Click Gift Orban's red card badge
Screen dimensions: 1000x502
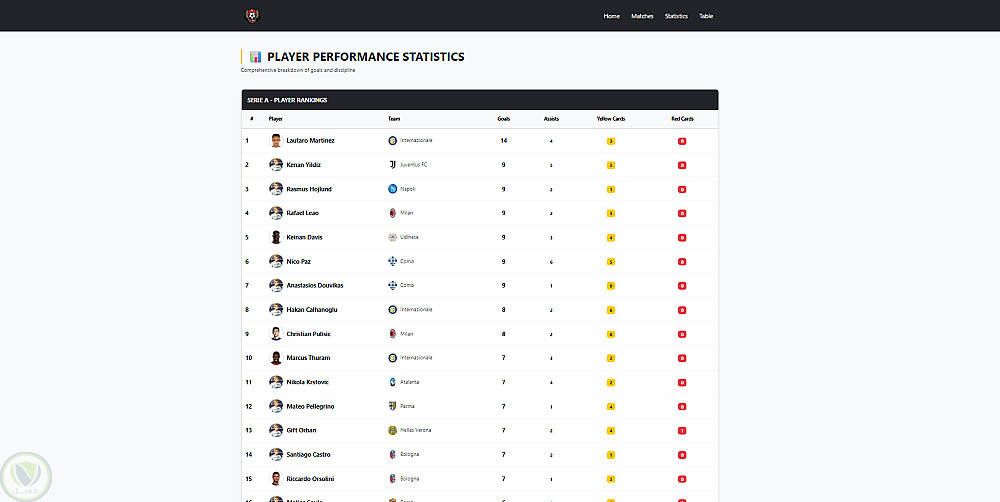[x=682, y=430]
